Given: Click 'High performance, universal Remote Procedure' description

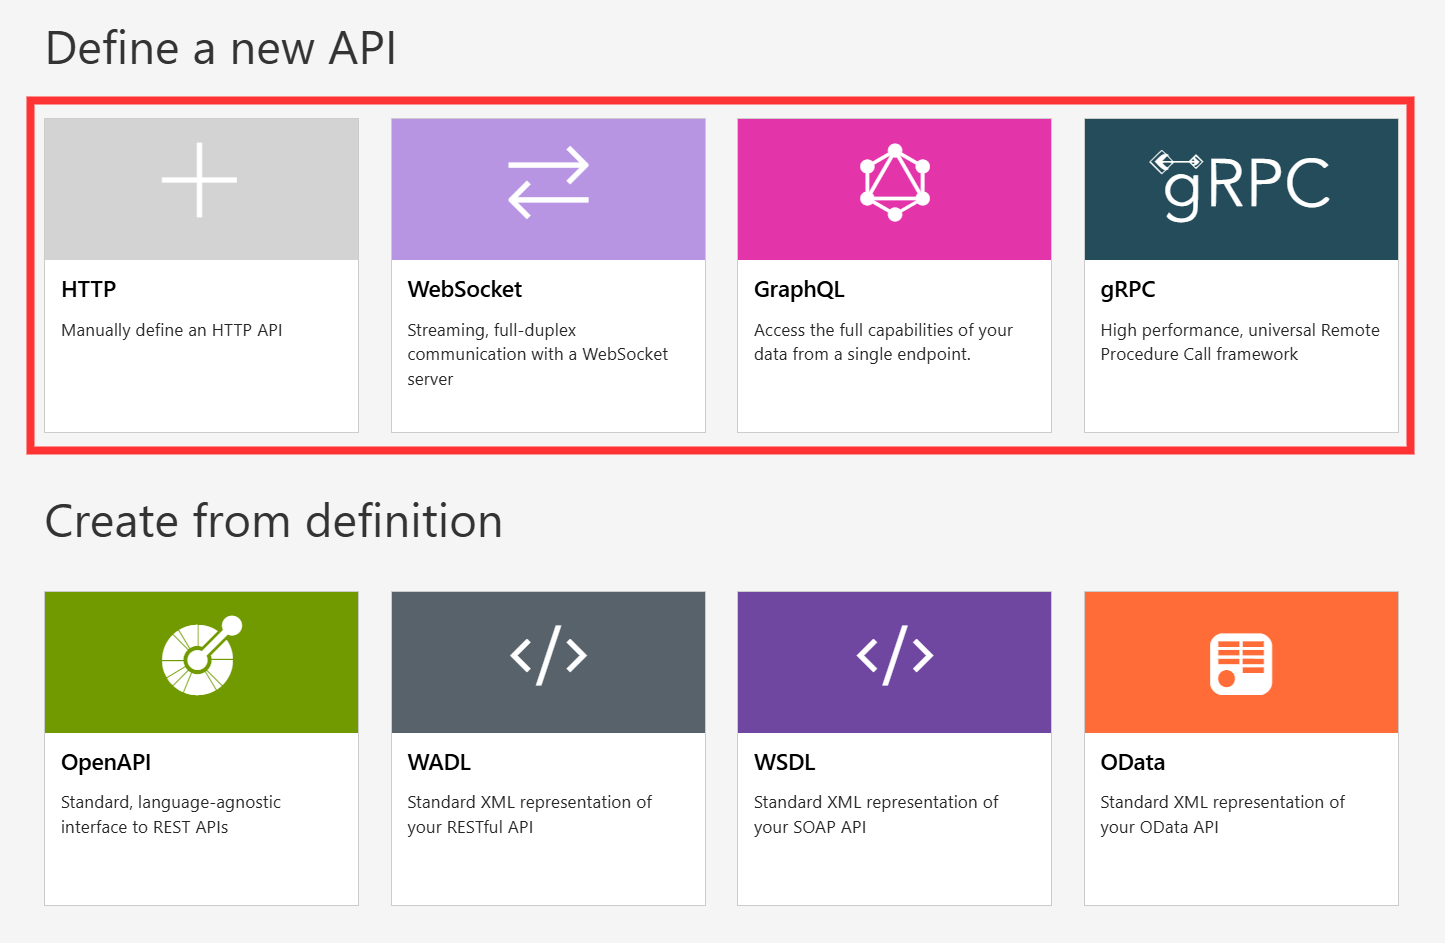Looking at the screenshot, I should [1239, 342].
